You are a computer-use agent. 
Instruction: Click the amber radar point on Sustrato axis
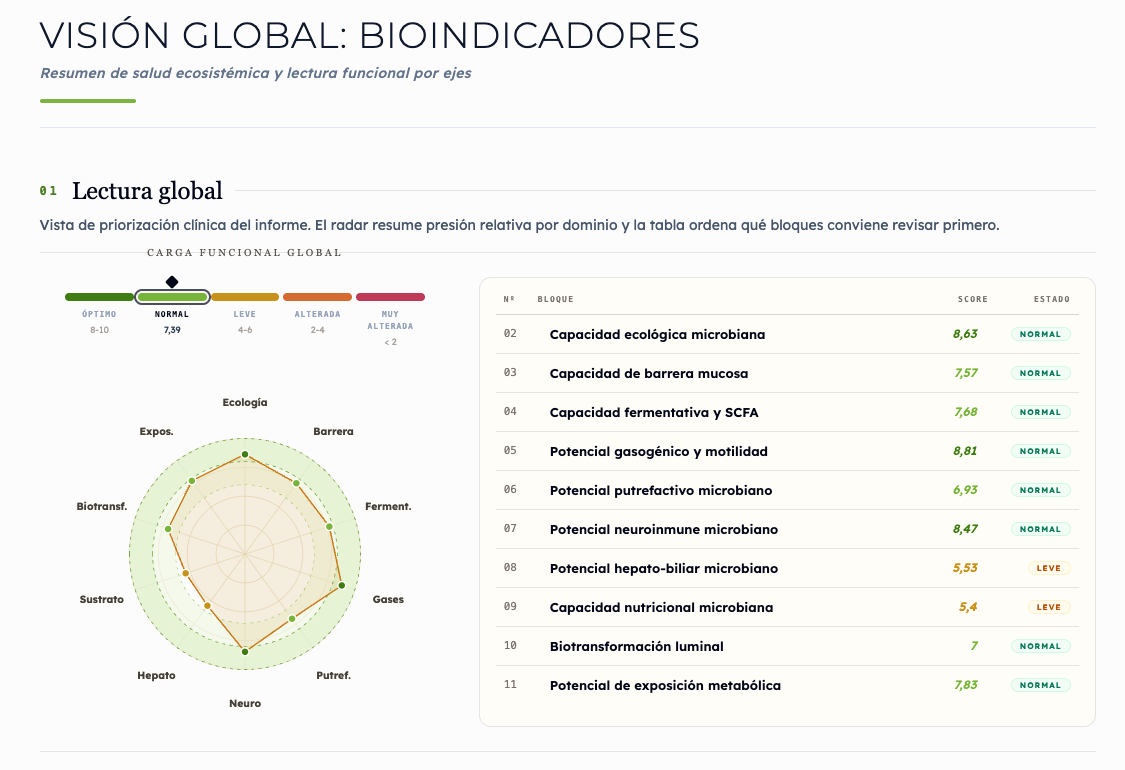(x=186, y=573)
